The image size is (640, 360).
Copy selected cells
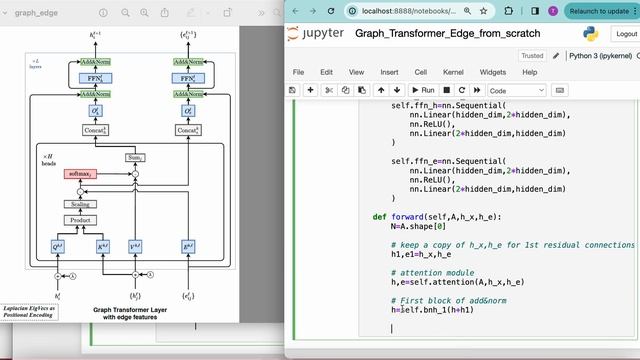tap(345, 90)
